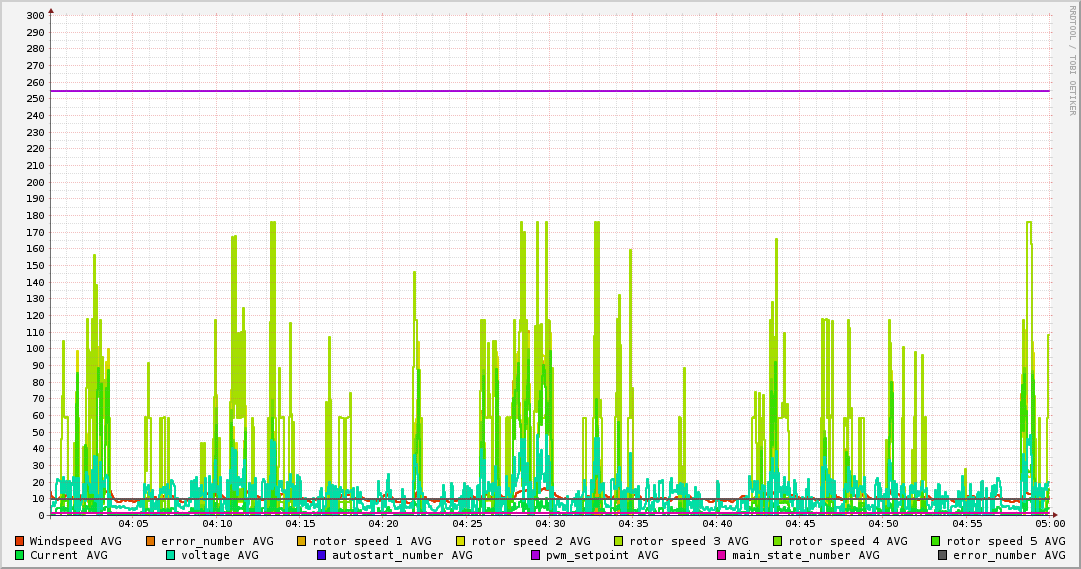Select the green Current AVG legend swatch

pos(20,555)
